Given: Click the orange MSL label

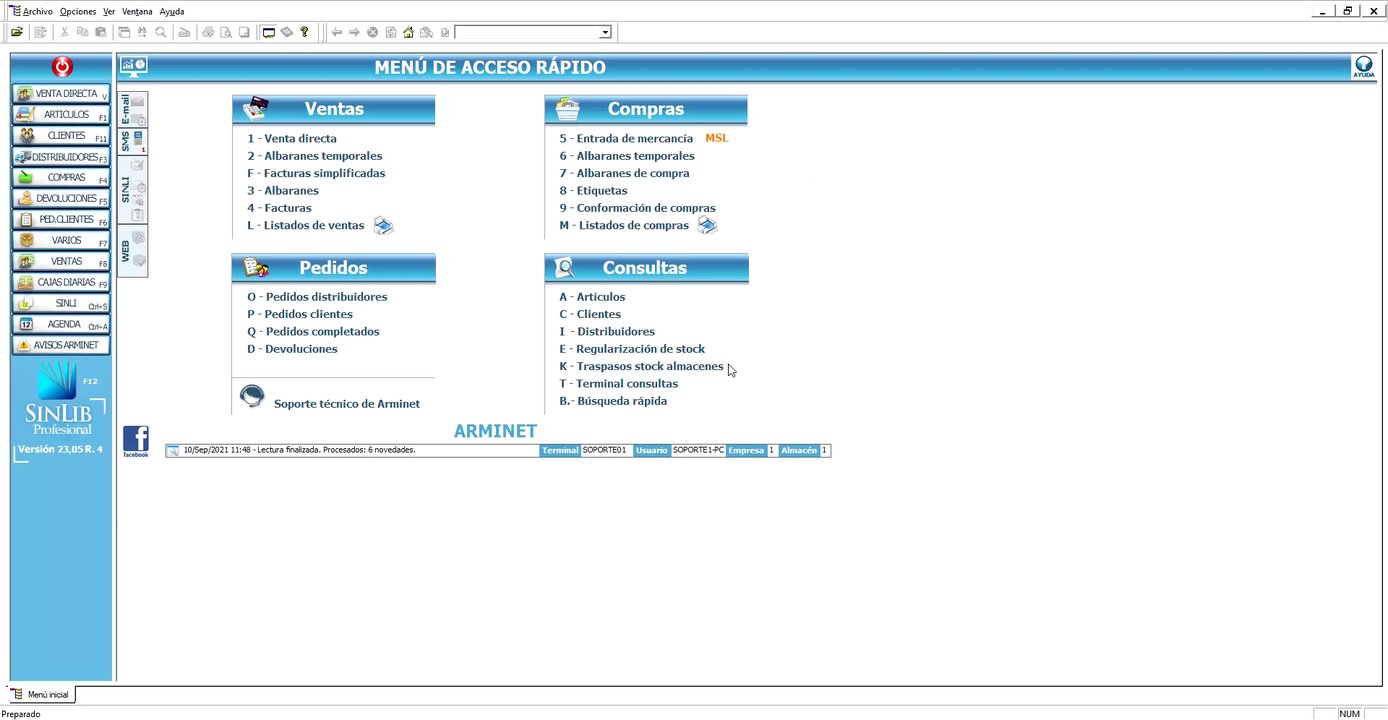Looking at the screenshot, I should point(717,138).
